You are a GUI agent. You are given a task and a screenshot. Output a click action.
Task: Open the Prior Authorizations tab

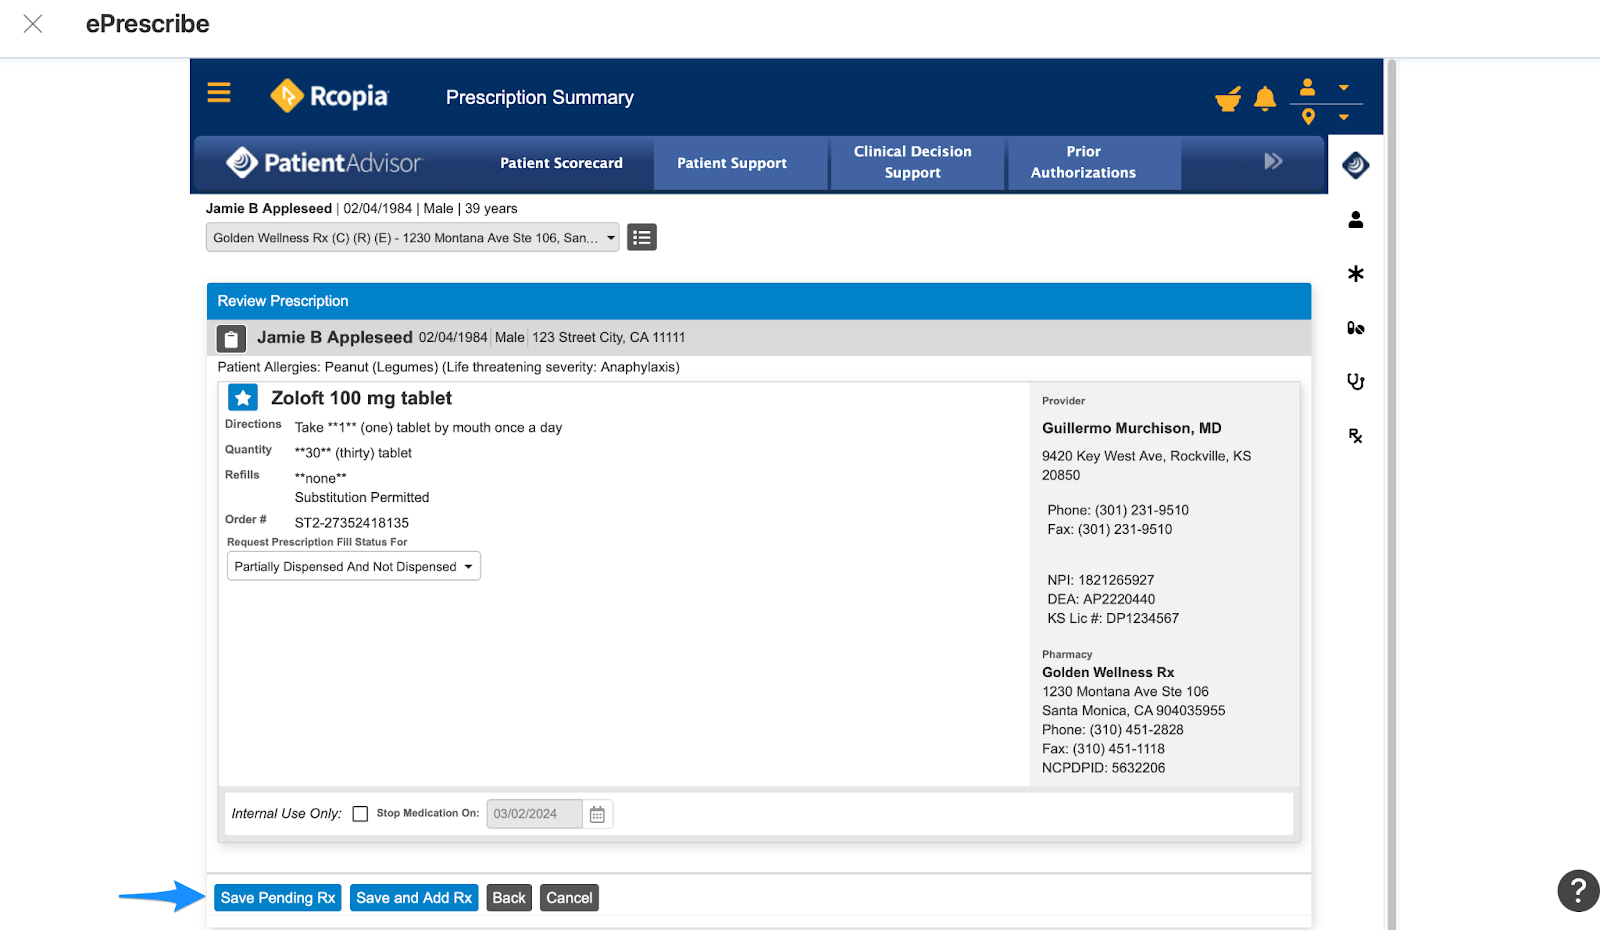[x=1083, y=162]
